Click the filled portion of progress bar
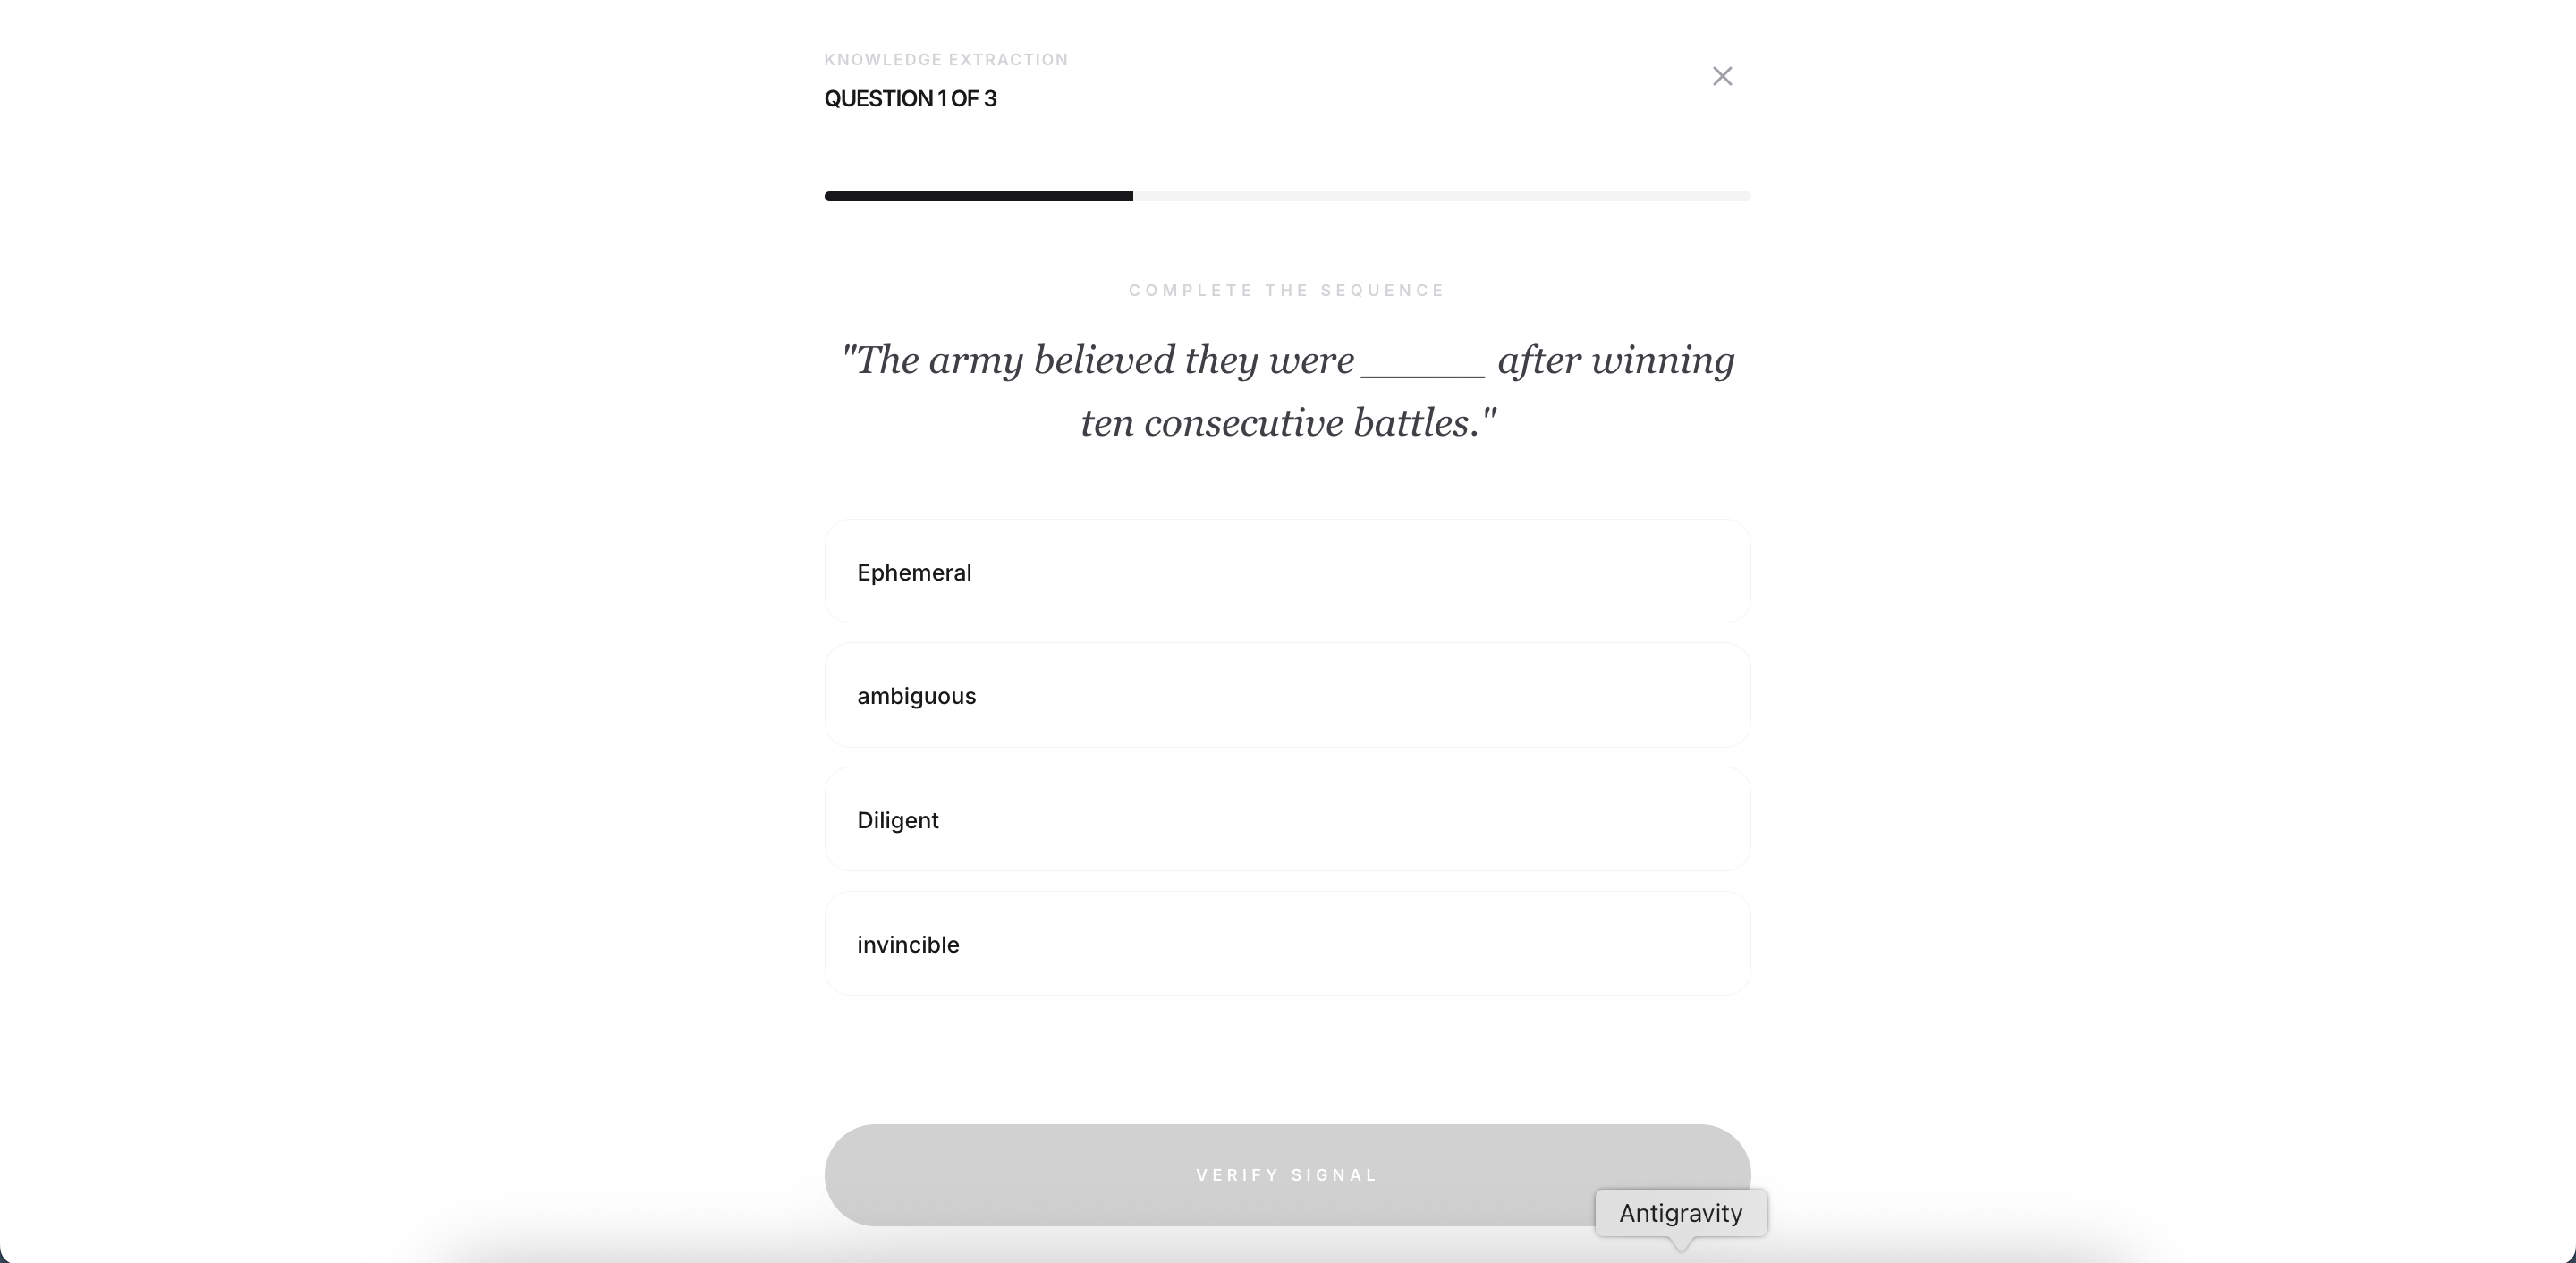 (x=978, y=196)
